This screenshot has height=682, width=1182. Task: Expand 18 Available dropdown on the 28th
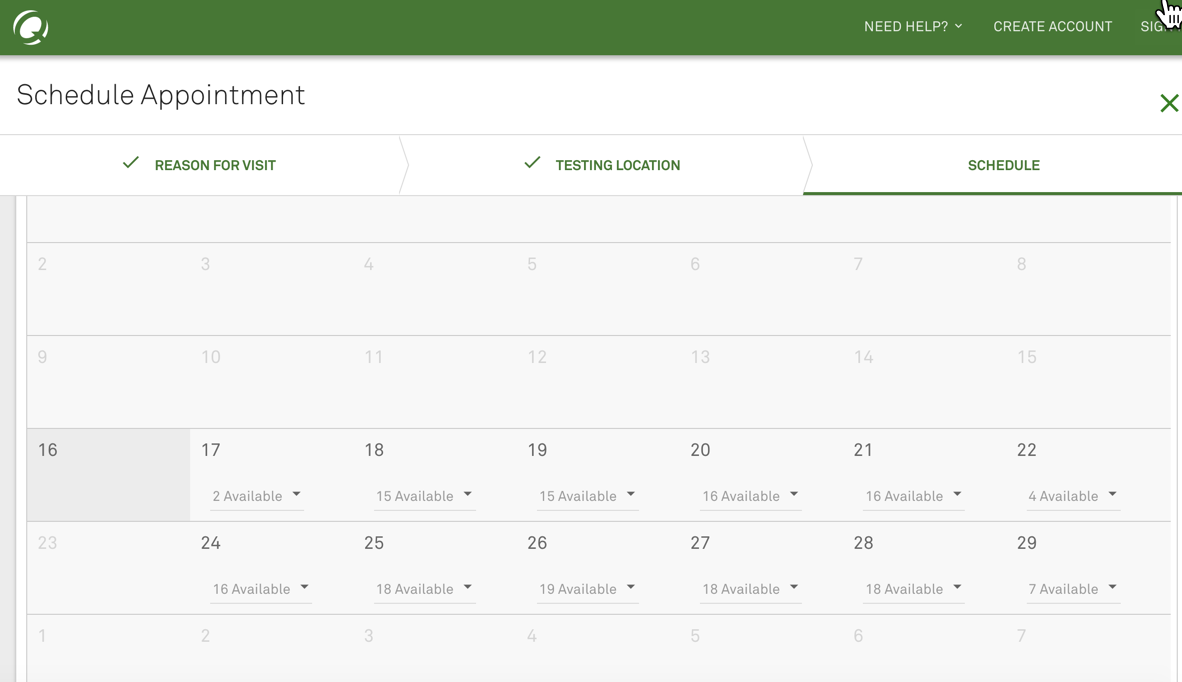point(913,589)
